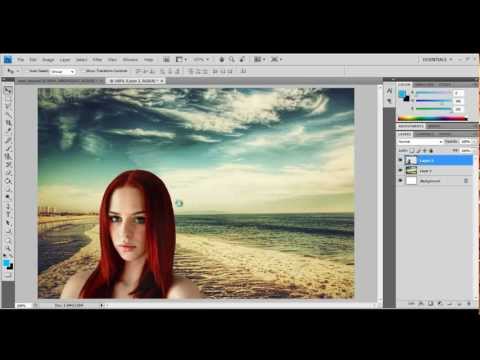Viewport: 480px width, 360px height.
Task: Toggle visibility of the middle beach layer
Action: click(x=400, y=170)
